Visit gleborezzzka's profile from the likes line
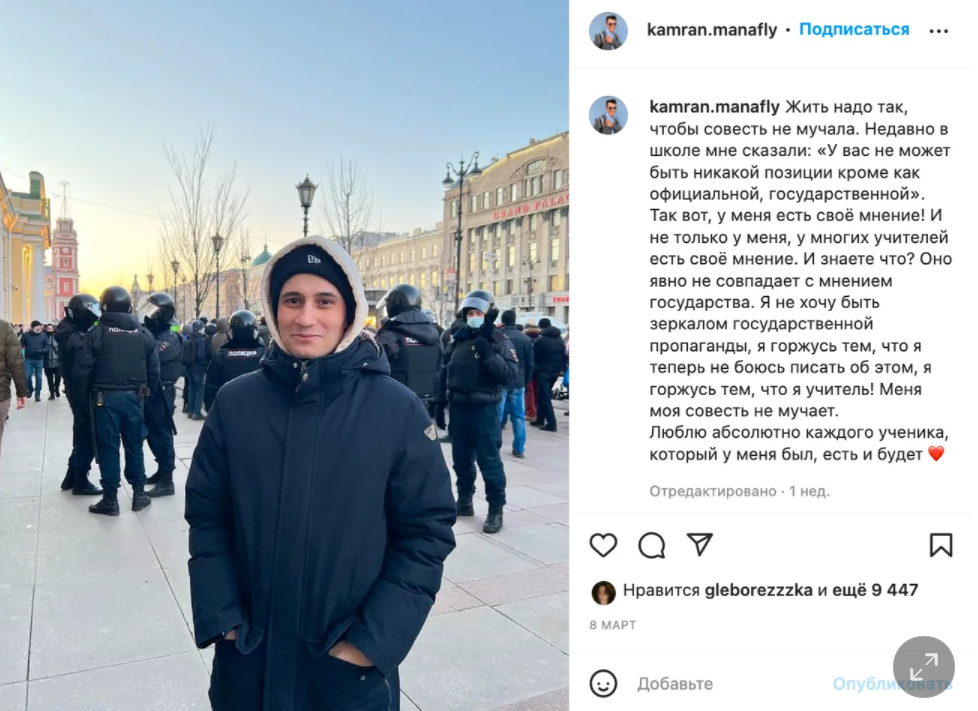This screenshot has width=978, height=711. 758,590
